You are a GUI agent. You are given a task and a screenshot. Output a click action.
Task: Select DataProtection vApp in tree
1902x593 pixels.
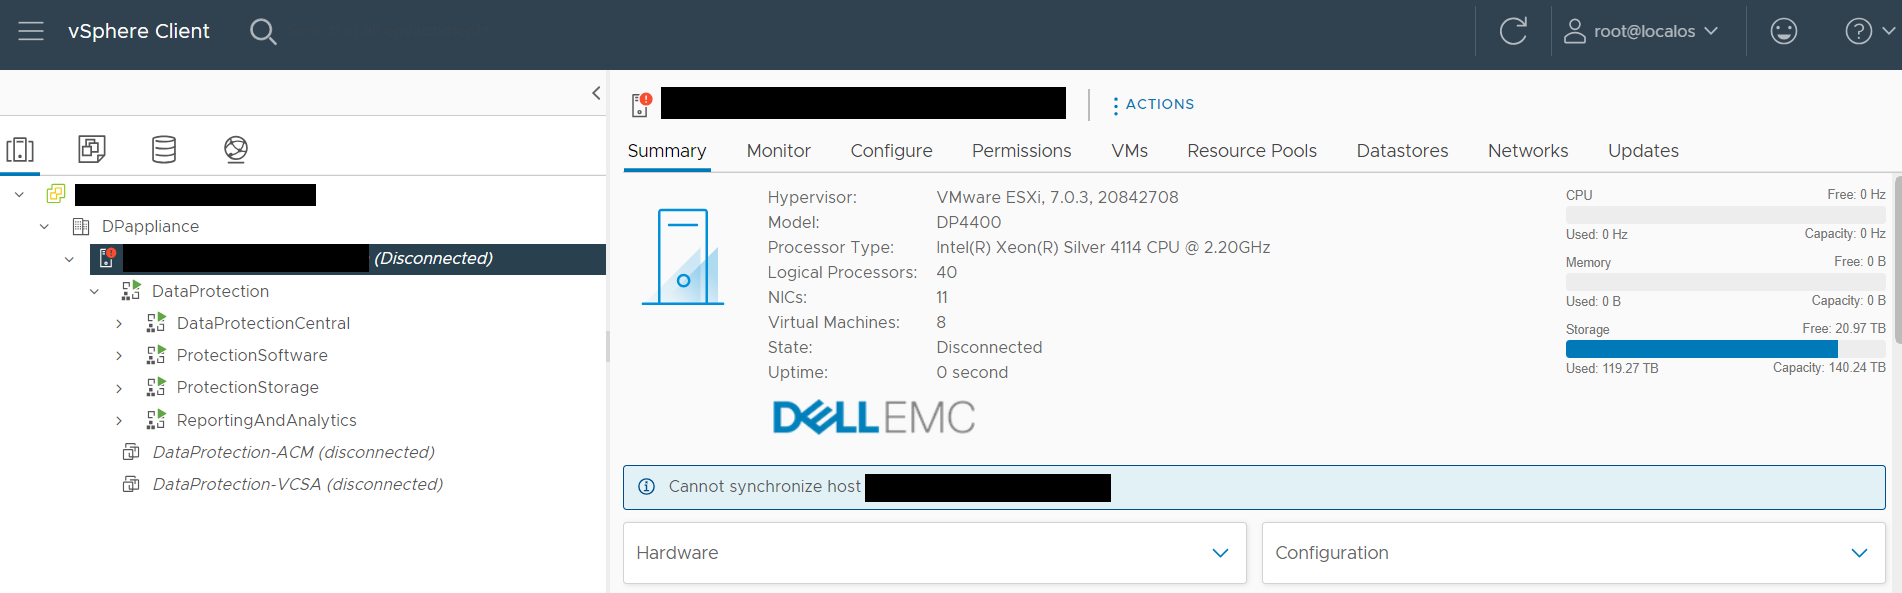[x=210, y=292]
